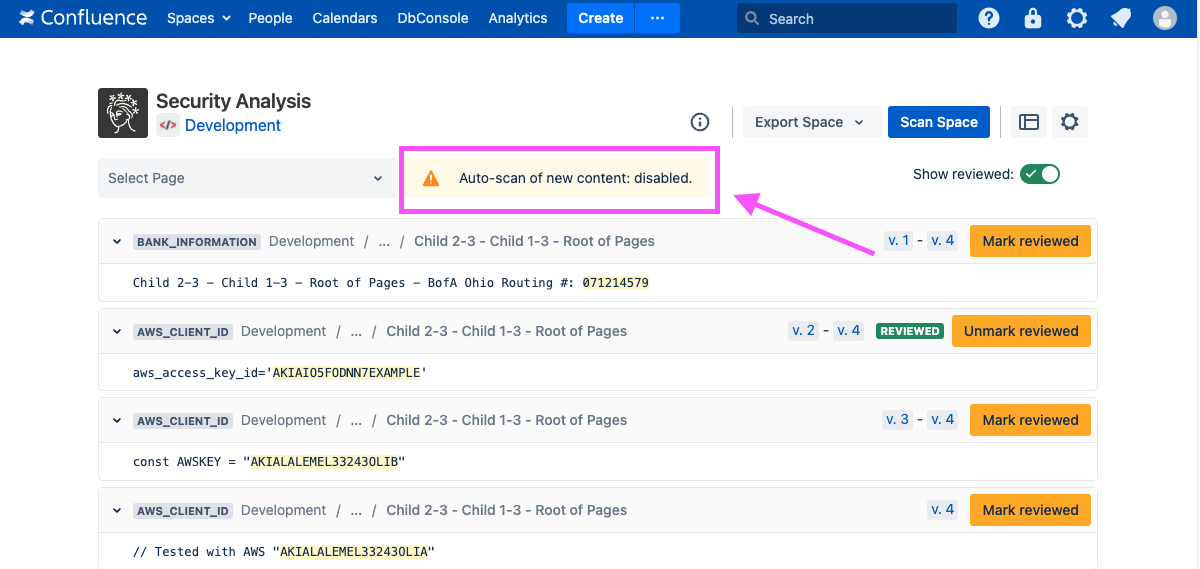Collapse the BANK_INFORMATION finding row

click(x=117, y=242)
